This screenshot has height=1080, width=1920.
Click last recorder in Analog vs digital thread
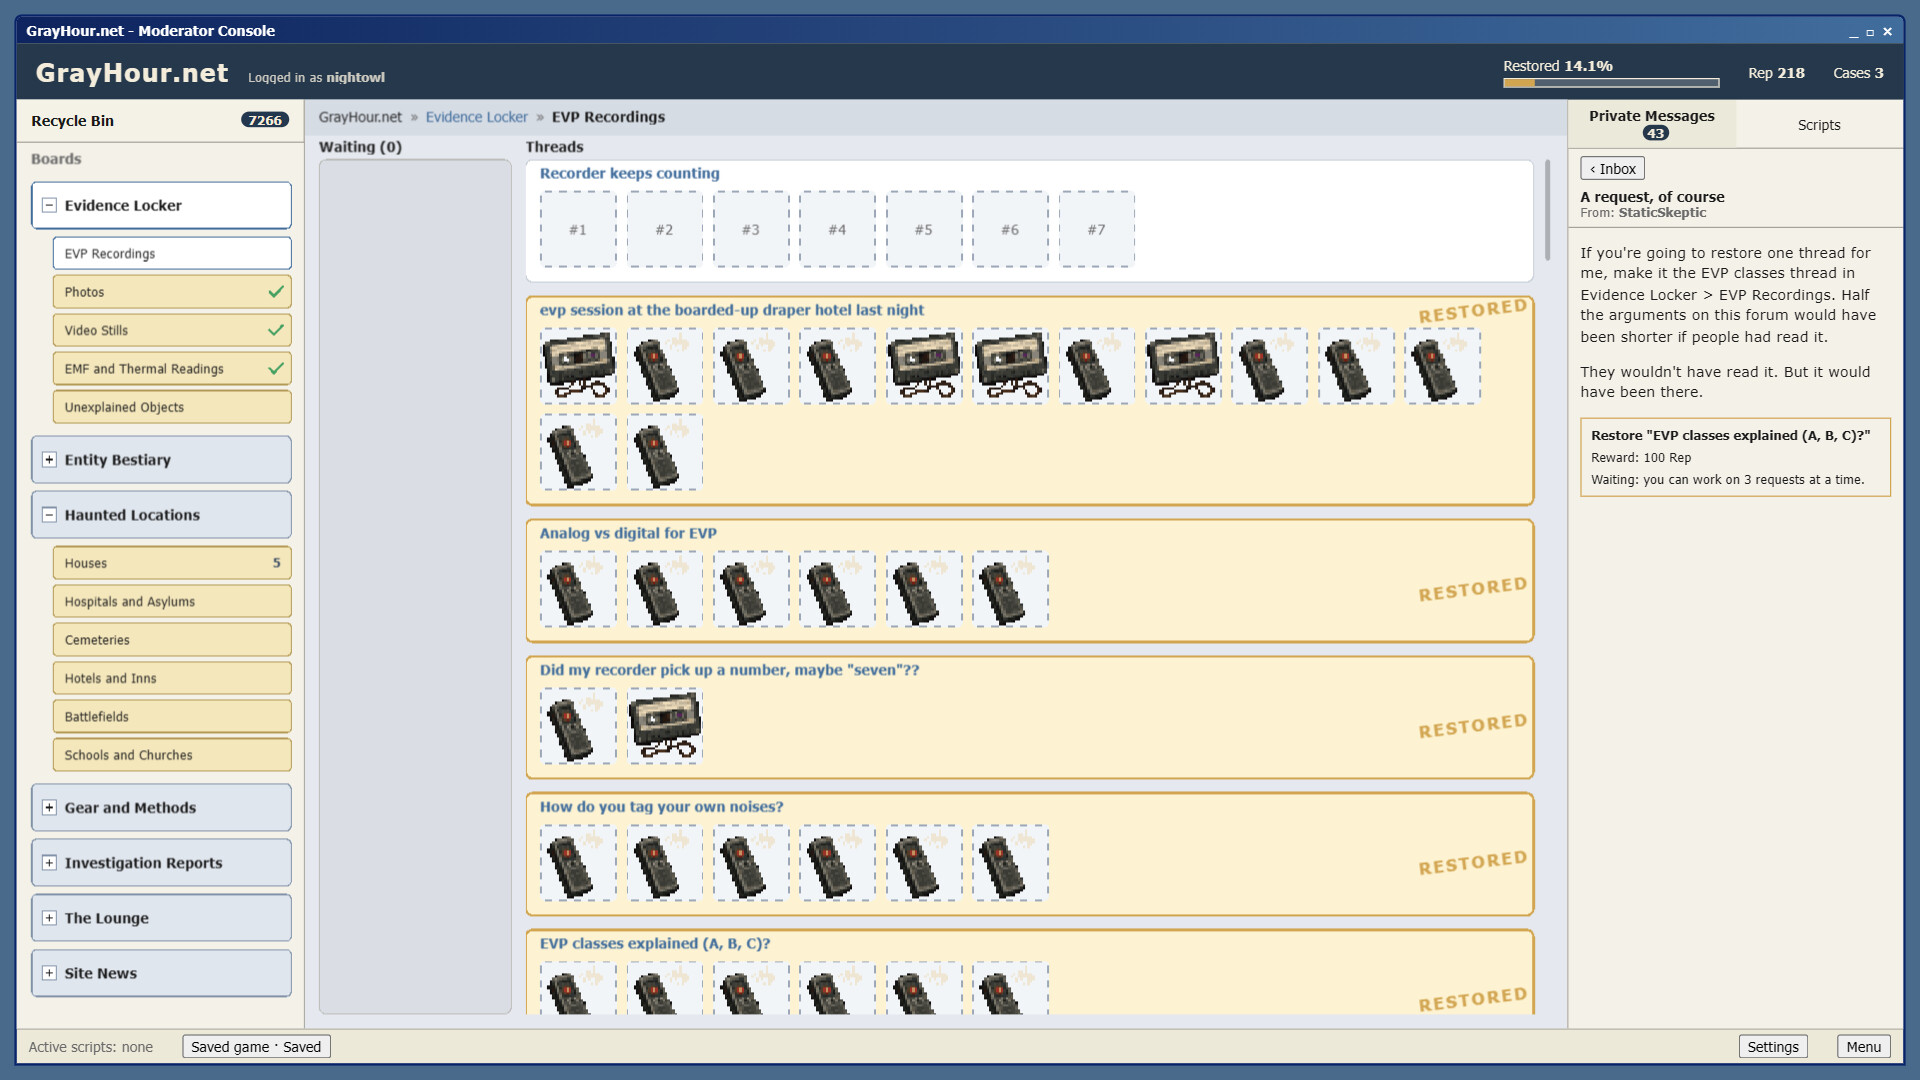pos(1010,589)
